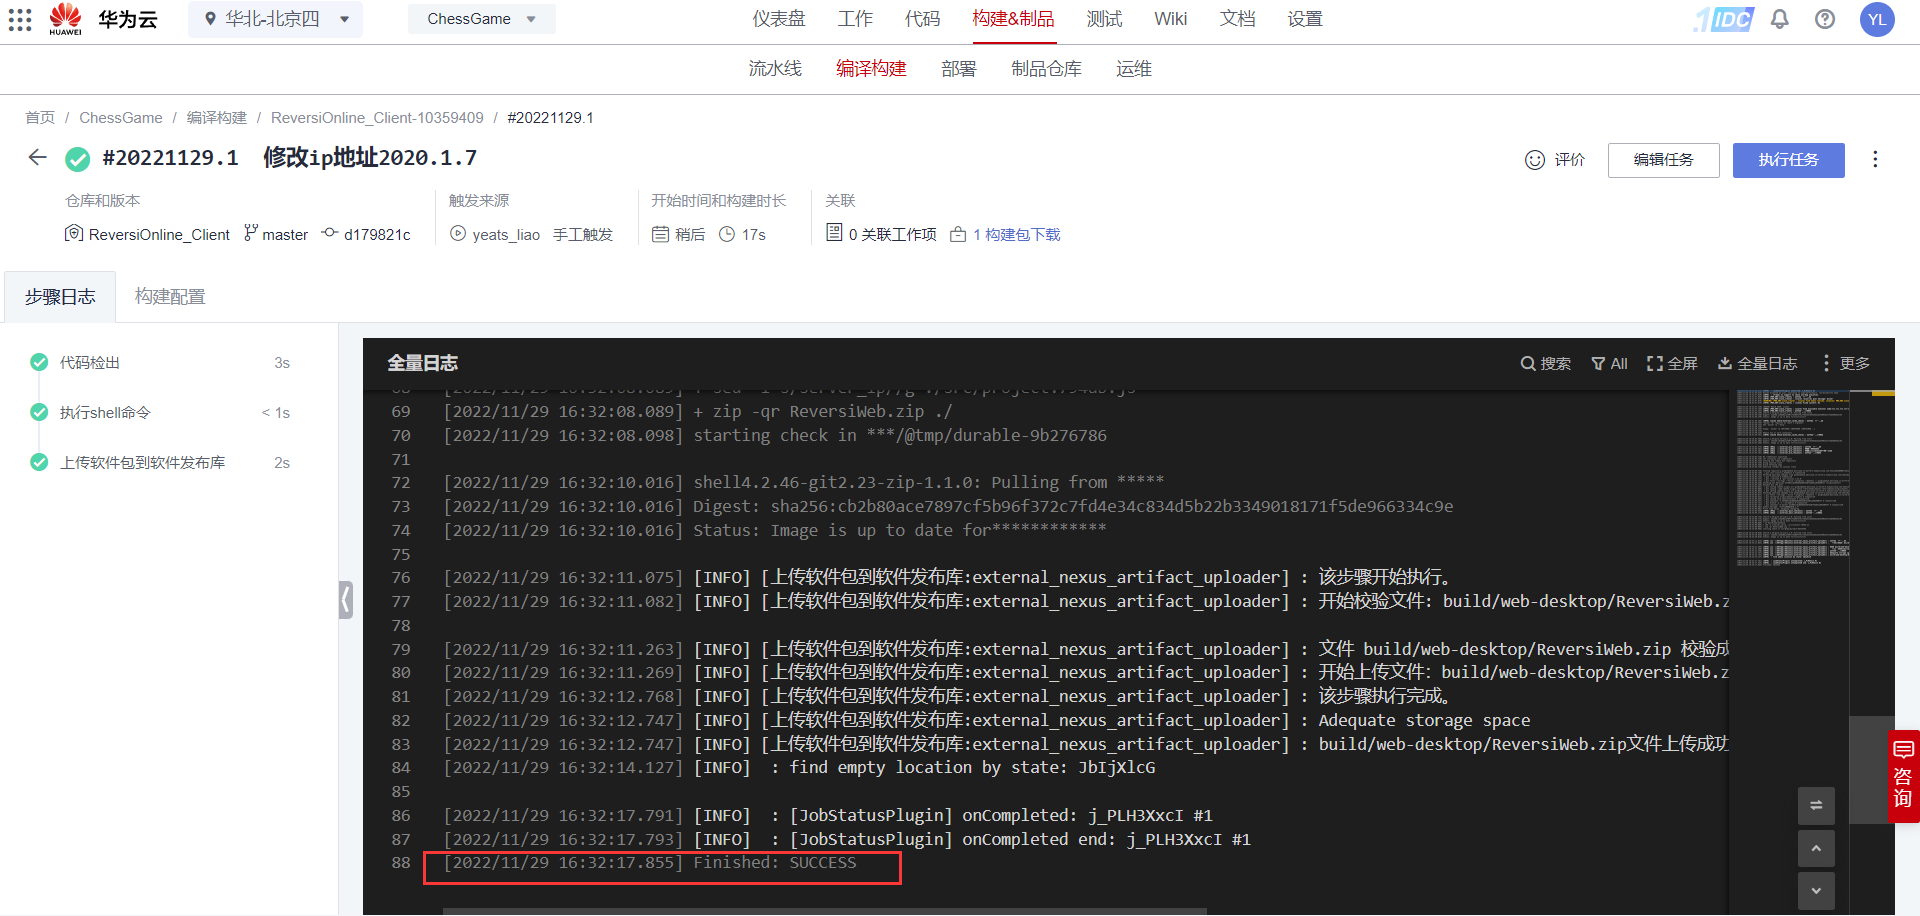Image resolution: width=1920 pixels, height=916 pixels.
Task: Click the ChessGame breadcrumb link
Action: pyautogui.click(x=121, y=118)
